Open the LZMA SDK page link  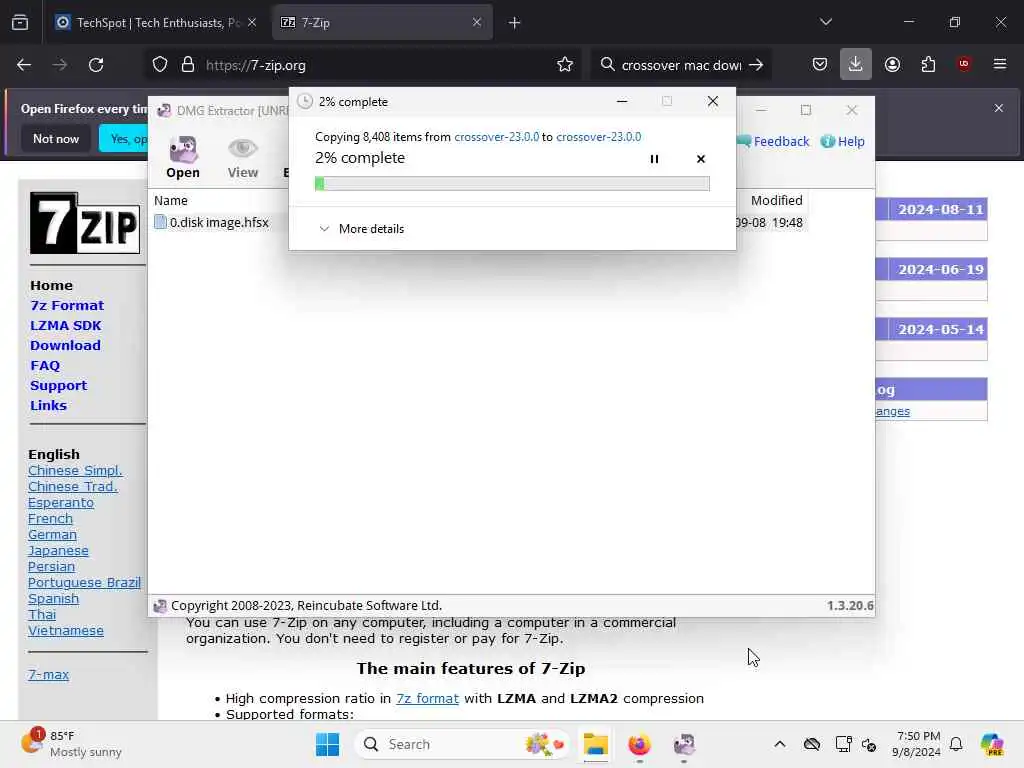[65, 325]
